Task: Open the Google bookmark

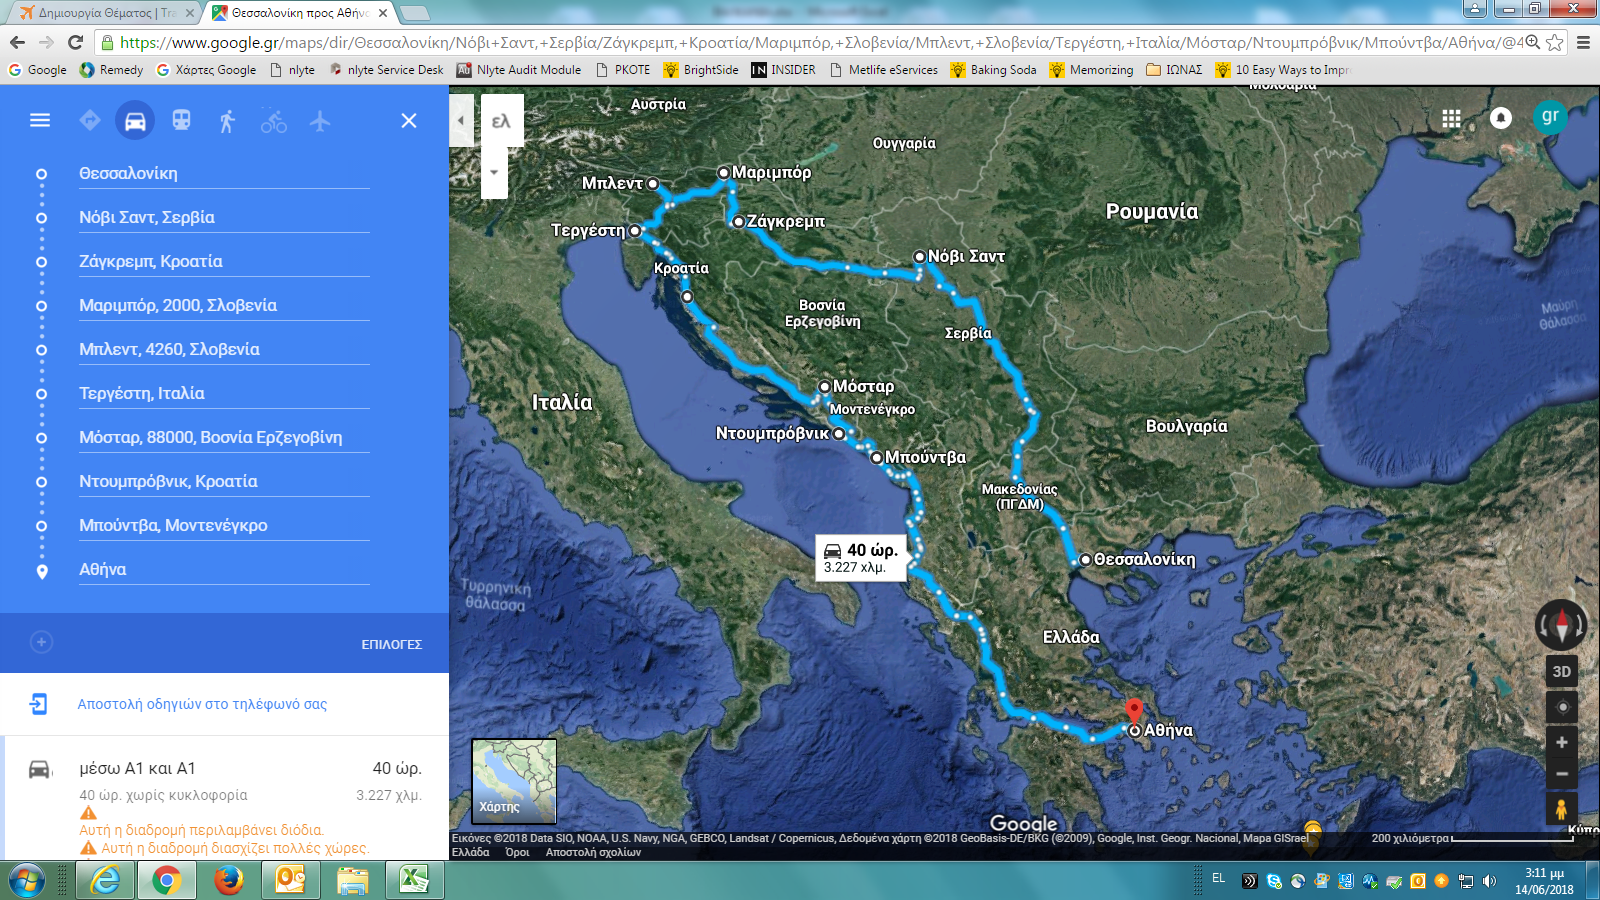Action: click(38, 70)
